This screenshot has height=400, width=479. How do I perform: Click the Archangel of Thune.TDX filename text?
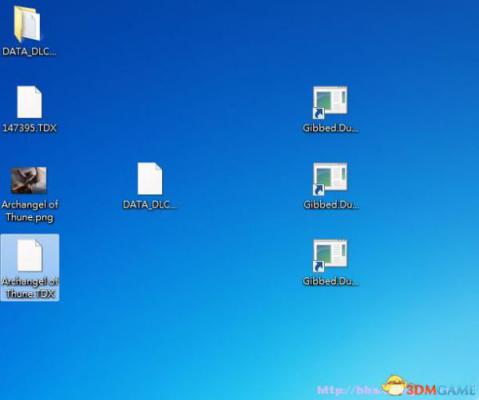point(30,288)
